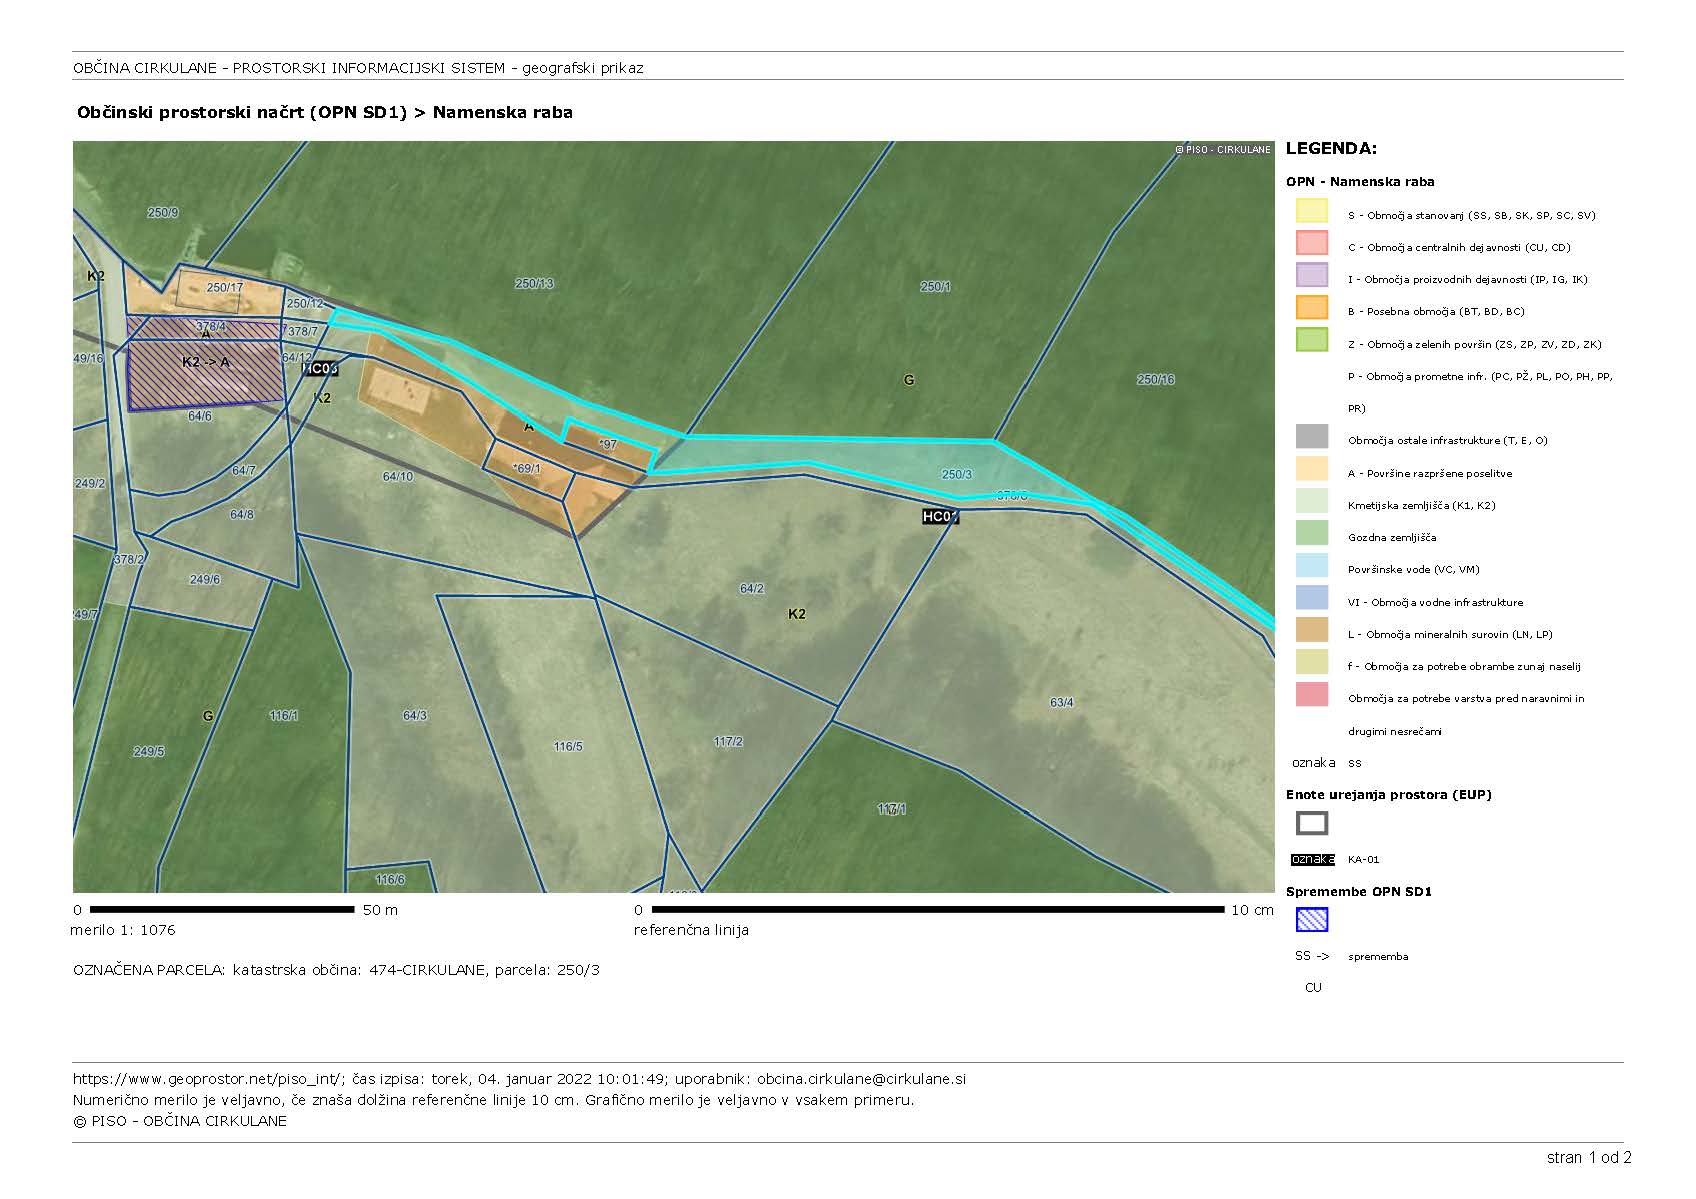Image resolution: width=1696 pixels, height=1199 pixels.
Task: Click the yellow S - Območja stanovanj swatch
Action: click(x=1311, y=211)
